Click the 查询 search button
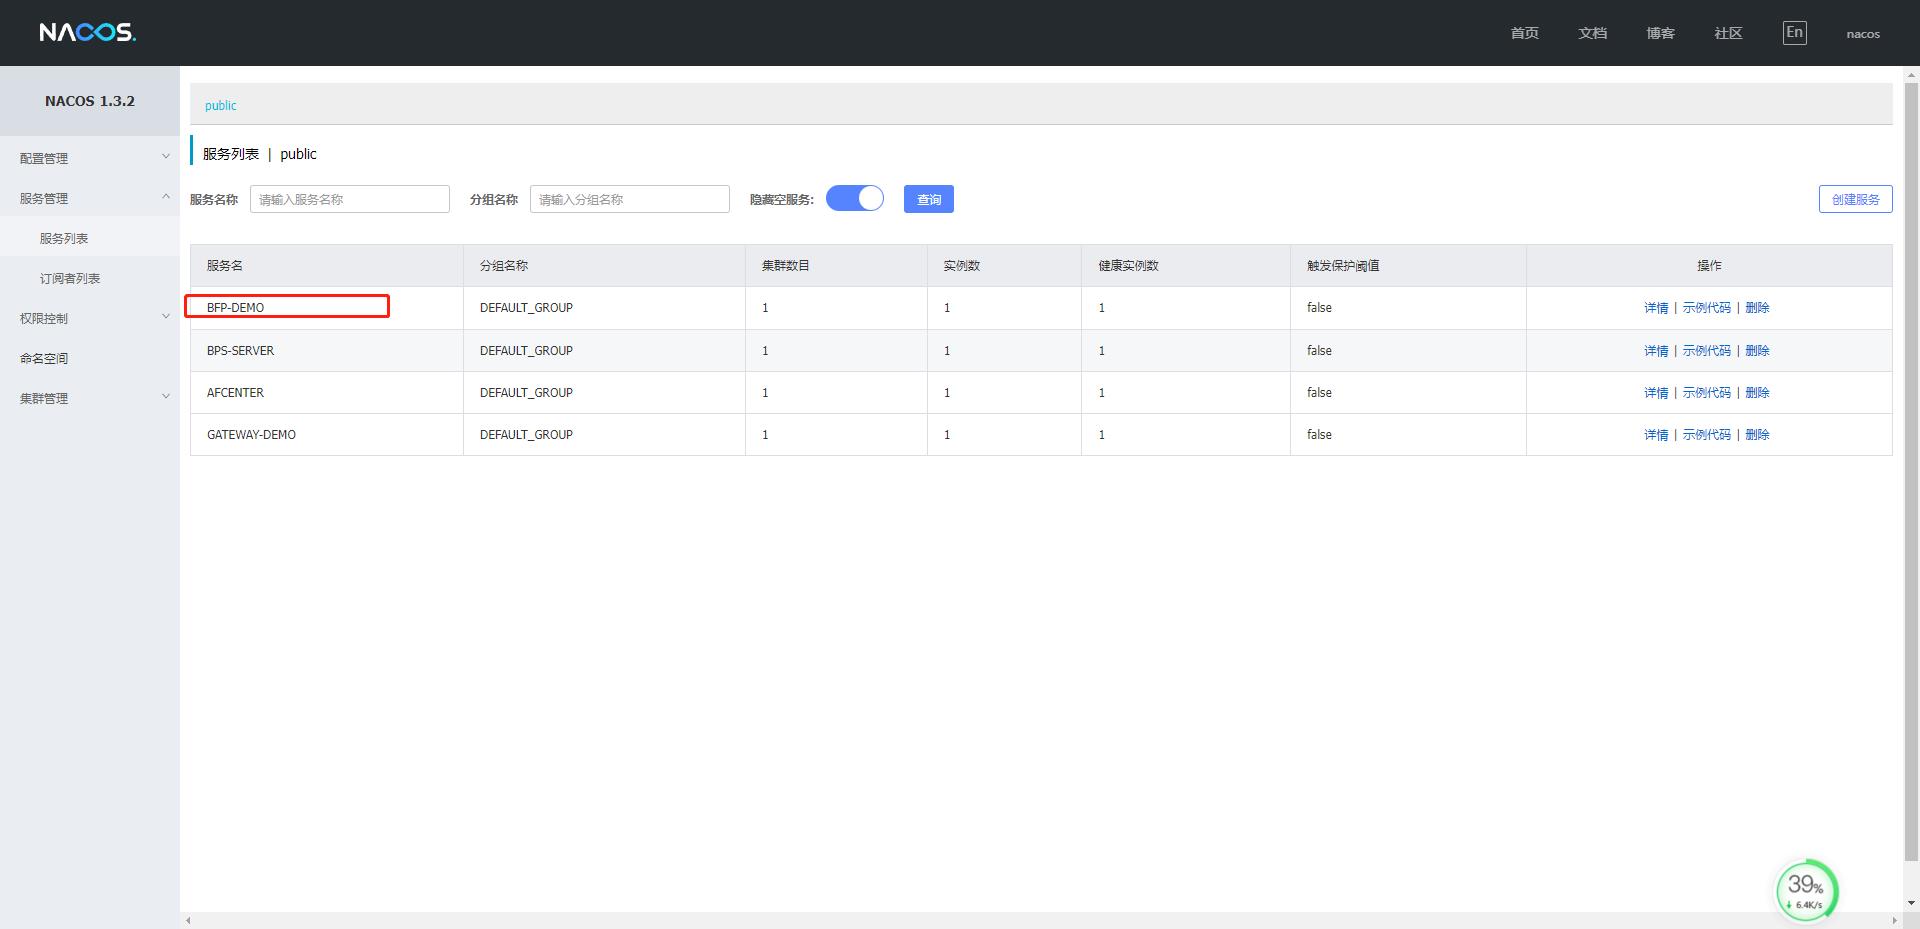The image size is (1920, 929). [928, 199]
